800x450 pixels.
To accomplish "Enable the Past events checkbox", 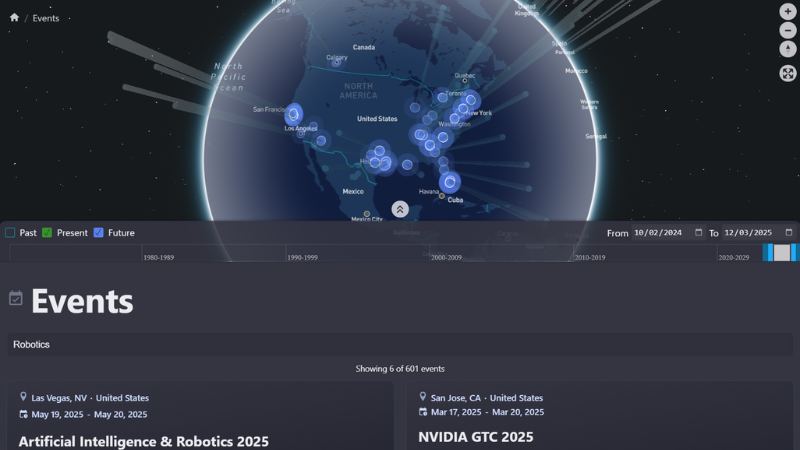I will 10,233.
